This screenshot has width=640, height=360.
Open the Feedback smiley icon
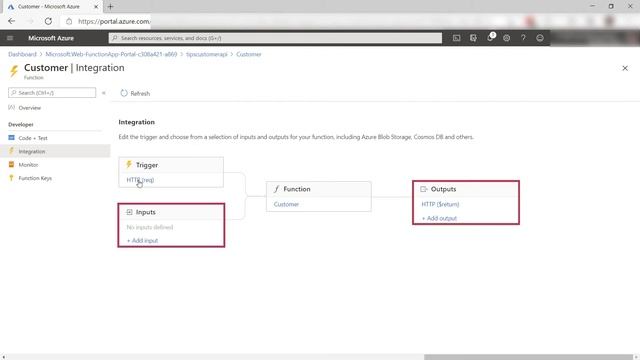tap(540, 38)
